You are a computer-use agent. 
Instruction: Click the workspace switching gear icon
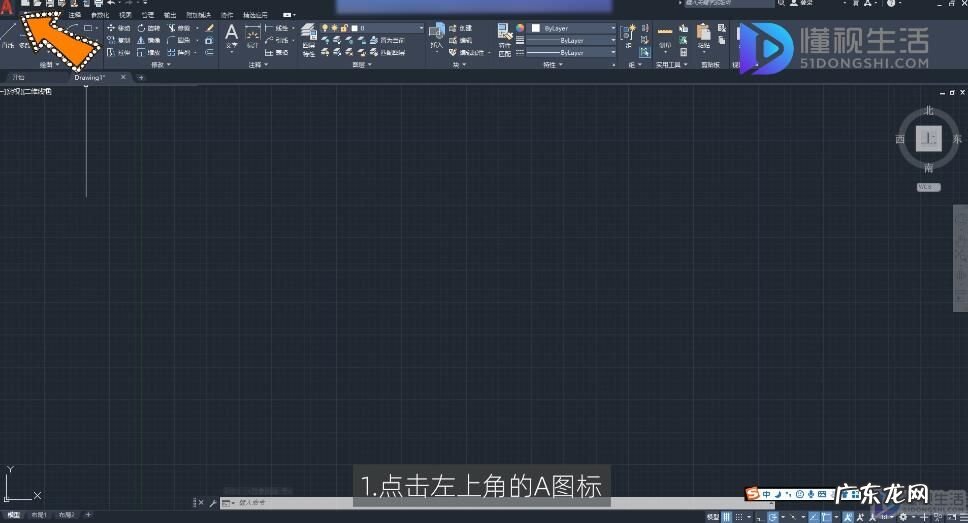click(x=903, y=517)
